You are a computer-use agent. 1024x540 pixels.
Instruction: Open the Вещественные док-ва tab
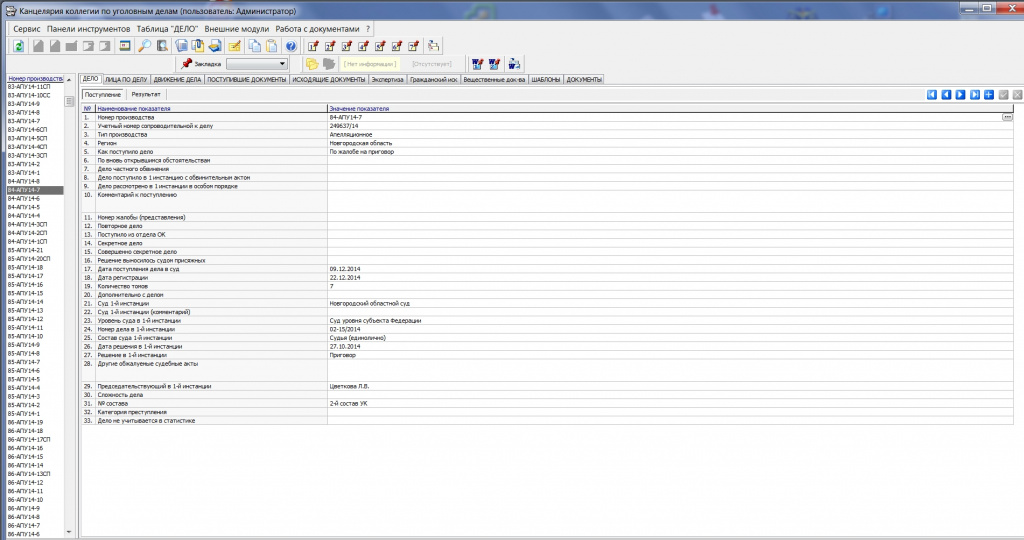tap(494, 80)
